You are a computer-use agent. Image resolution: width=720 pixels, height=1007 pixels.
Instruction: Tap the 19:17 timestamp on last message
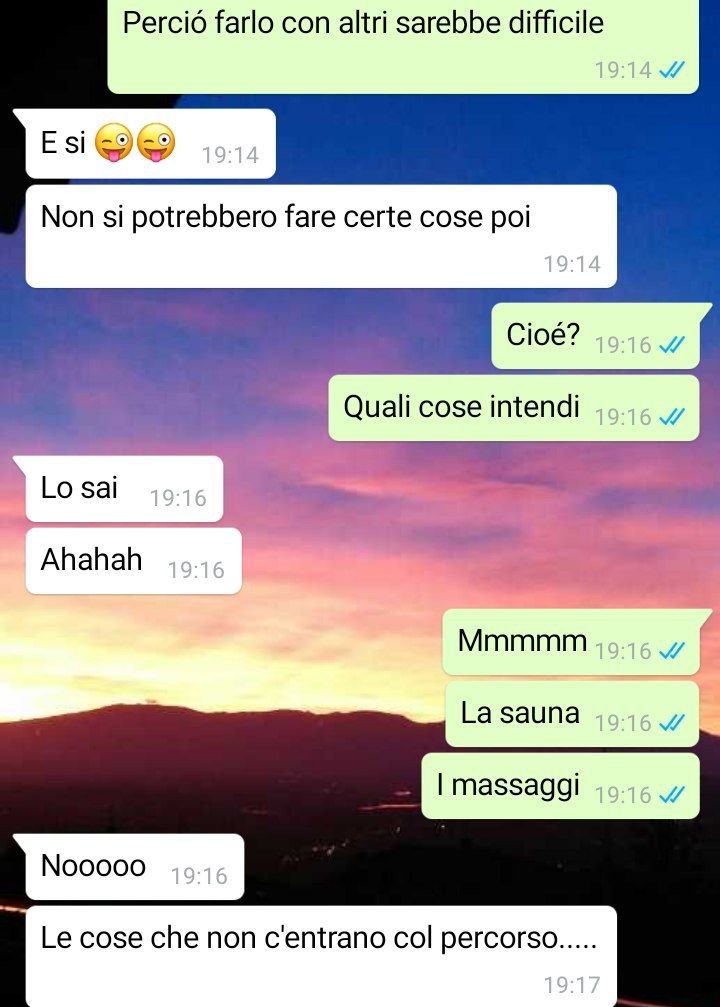[x=572, y=985]
